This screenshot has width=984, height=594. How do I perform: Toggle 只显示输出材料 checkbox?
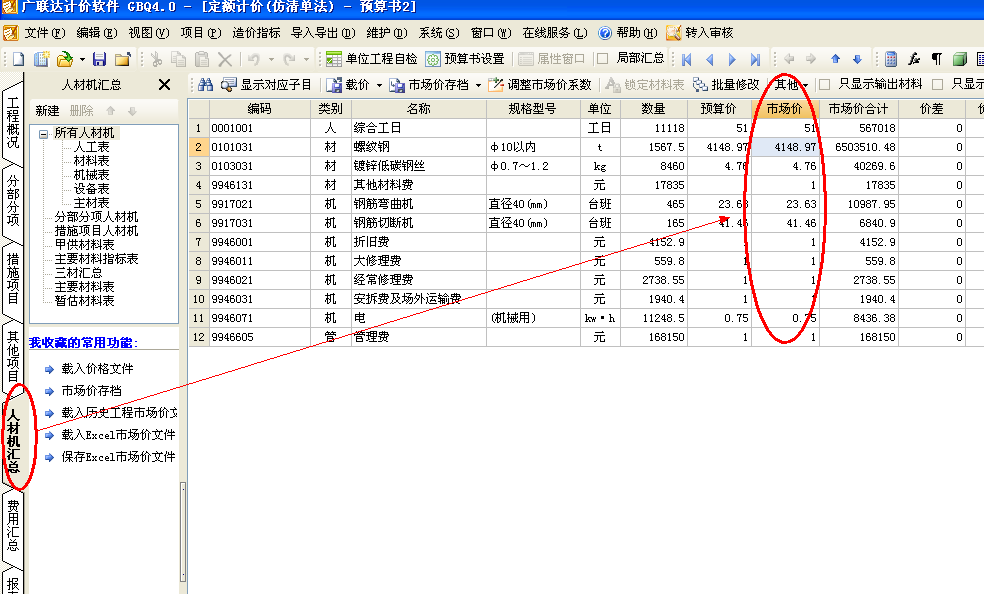click(825, 84)
